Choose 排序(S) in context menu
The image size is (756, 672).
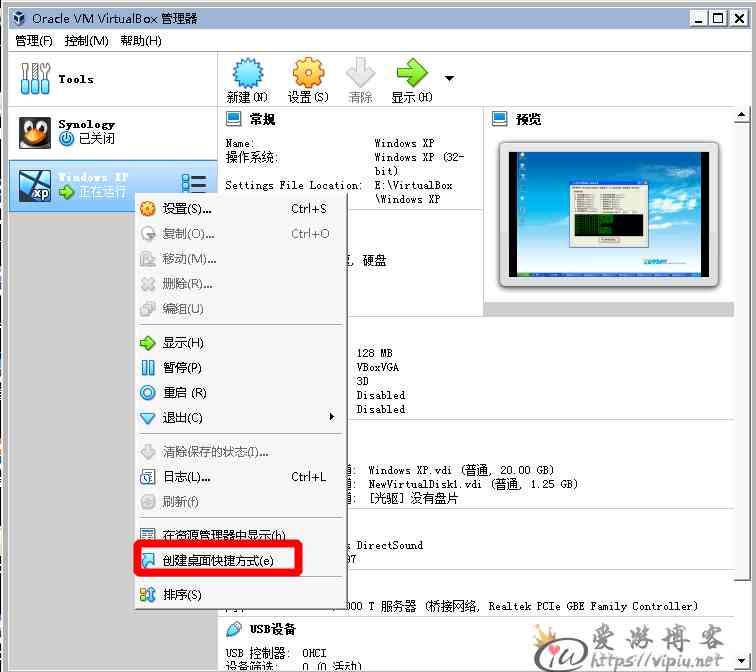241,594
